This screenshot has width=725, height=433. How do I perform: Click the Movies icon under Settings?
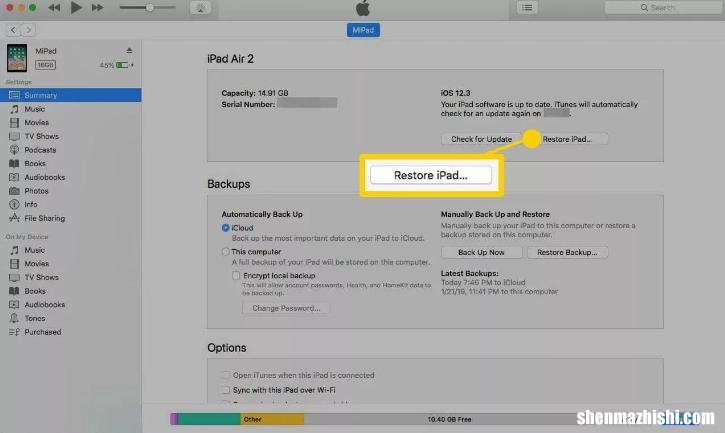(14, 123)
